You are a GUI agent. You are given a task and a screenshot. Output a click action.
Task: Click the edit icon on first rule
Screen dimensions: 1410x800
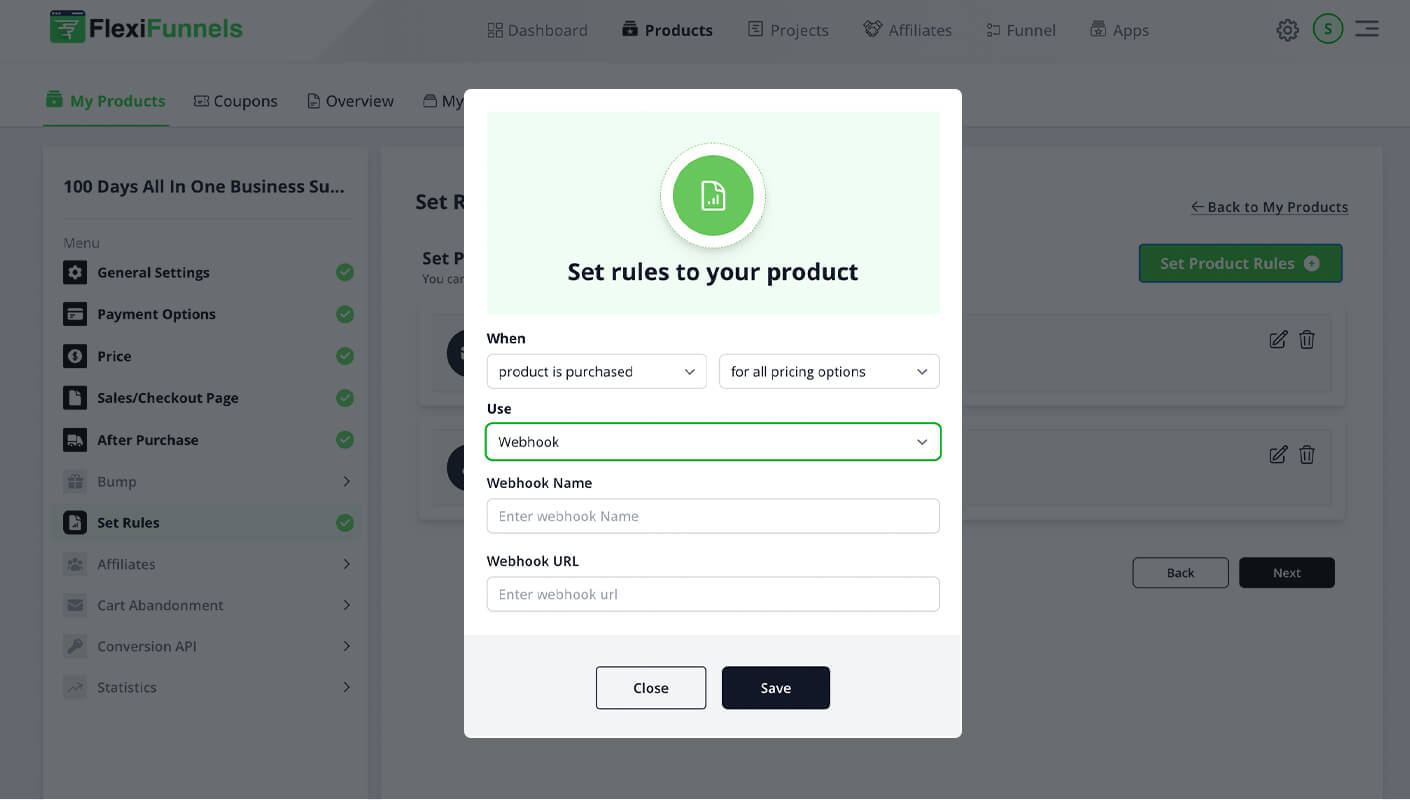[1278, 340]
